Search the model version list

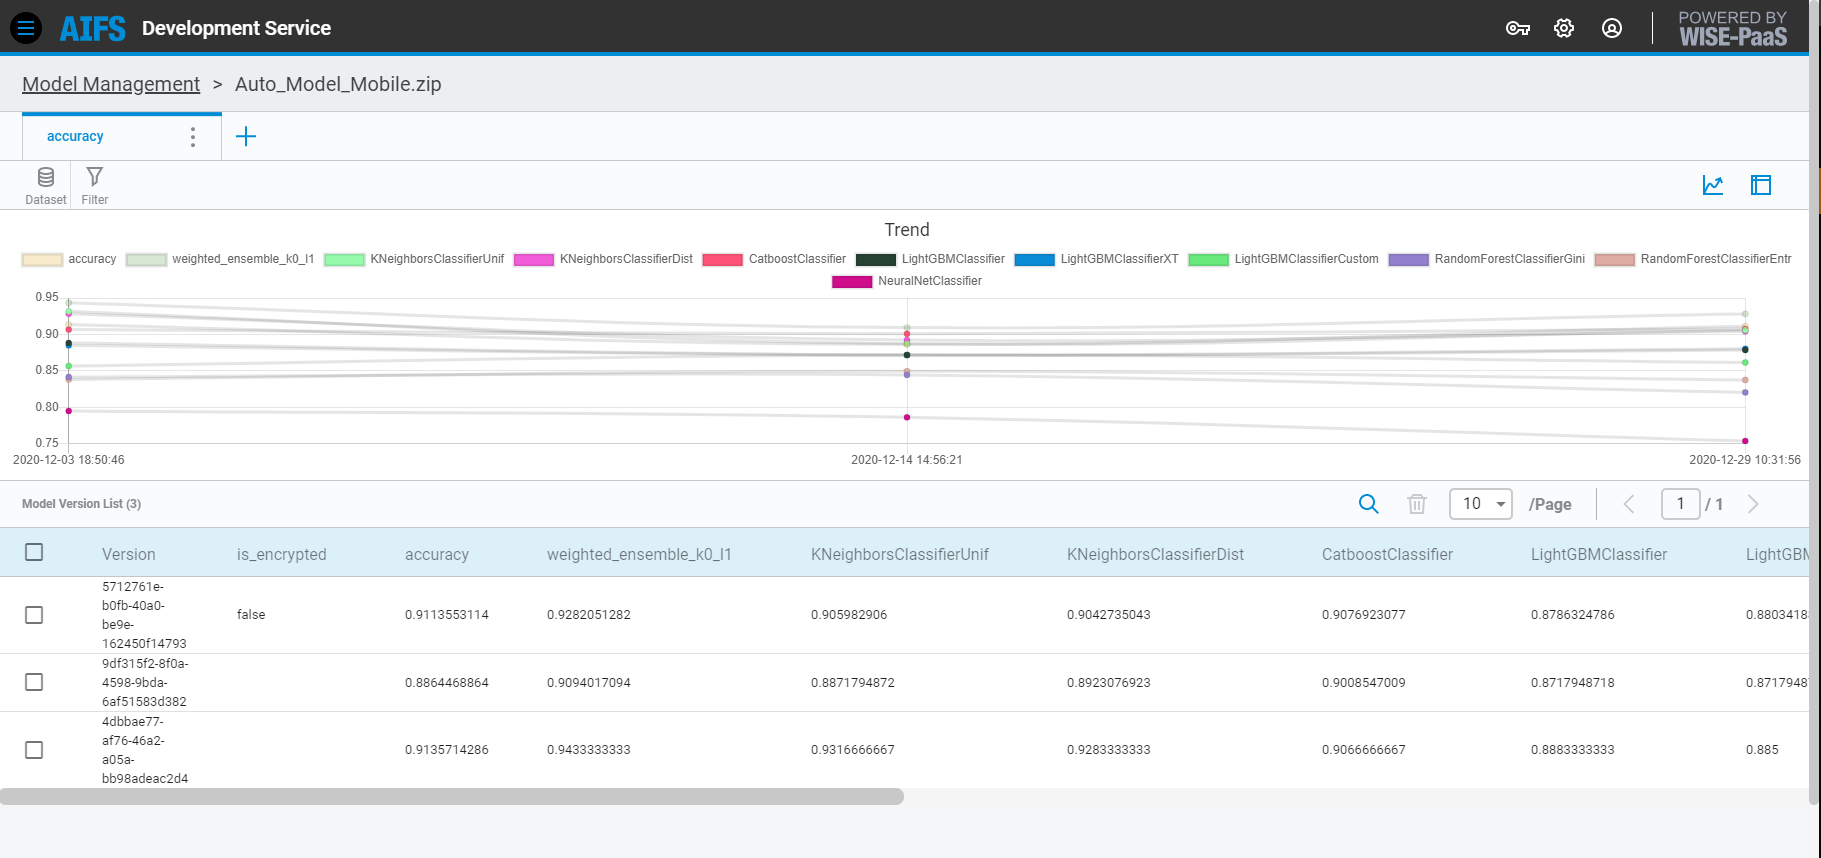click(1369, 504)
